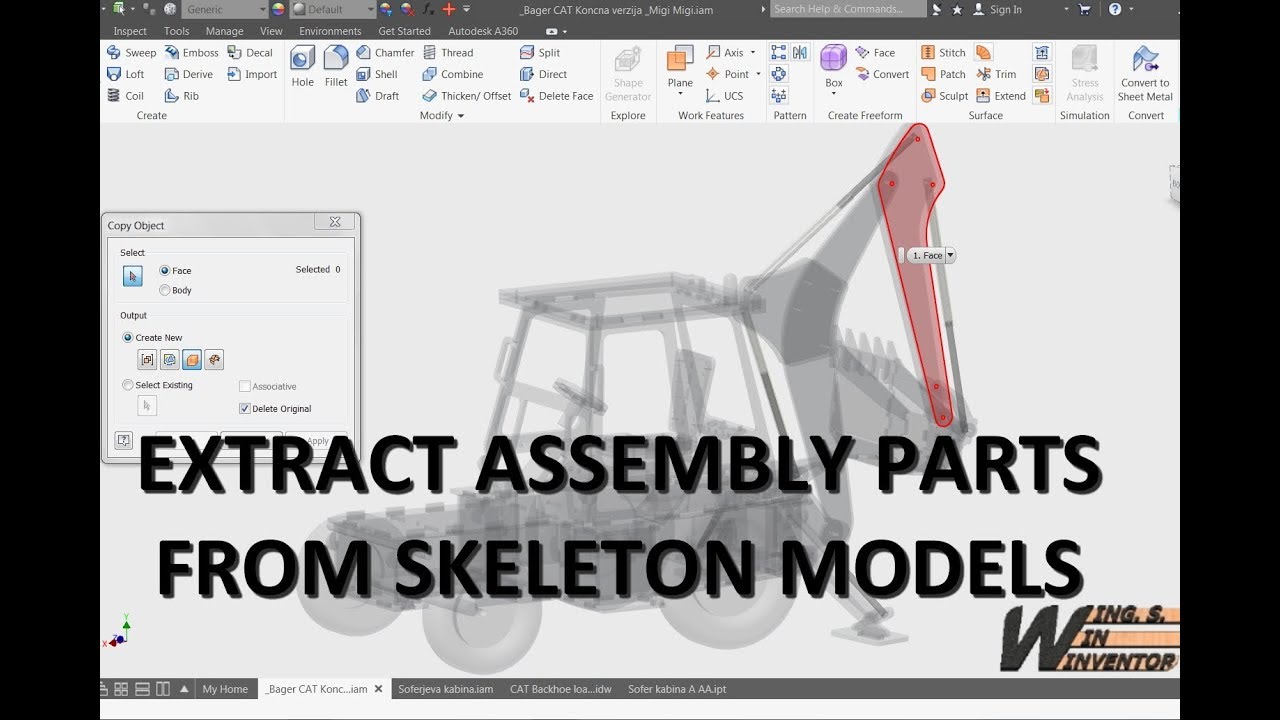Screen dimensions: 1280x720
Task: Select the Face radio button
Action: click(176, 271)
